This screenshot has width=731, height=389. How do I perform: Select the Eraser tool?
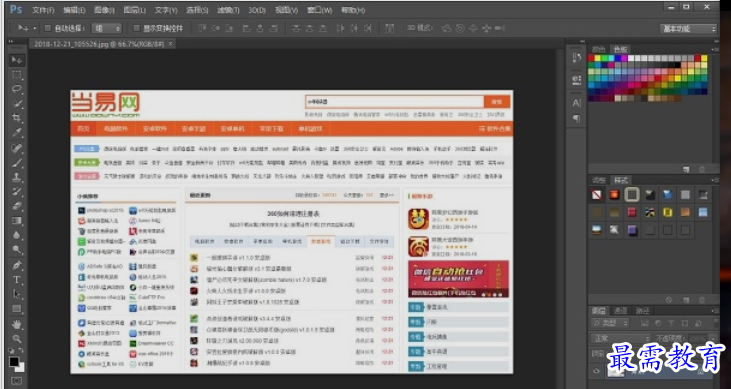(x=17, y=206)
